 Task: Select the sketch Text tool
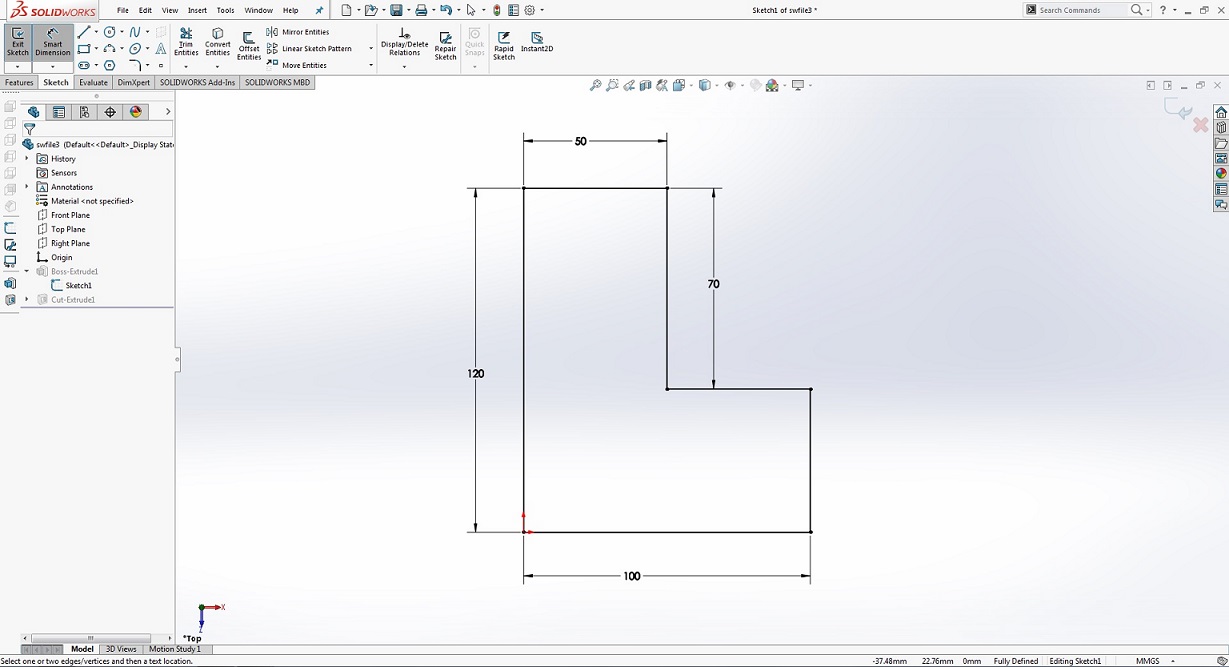click(161, 48)
